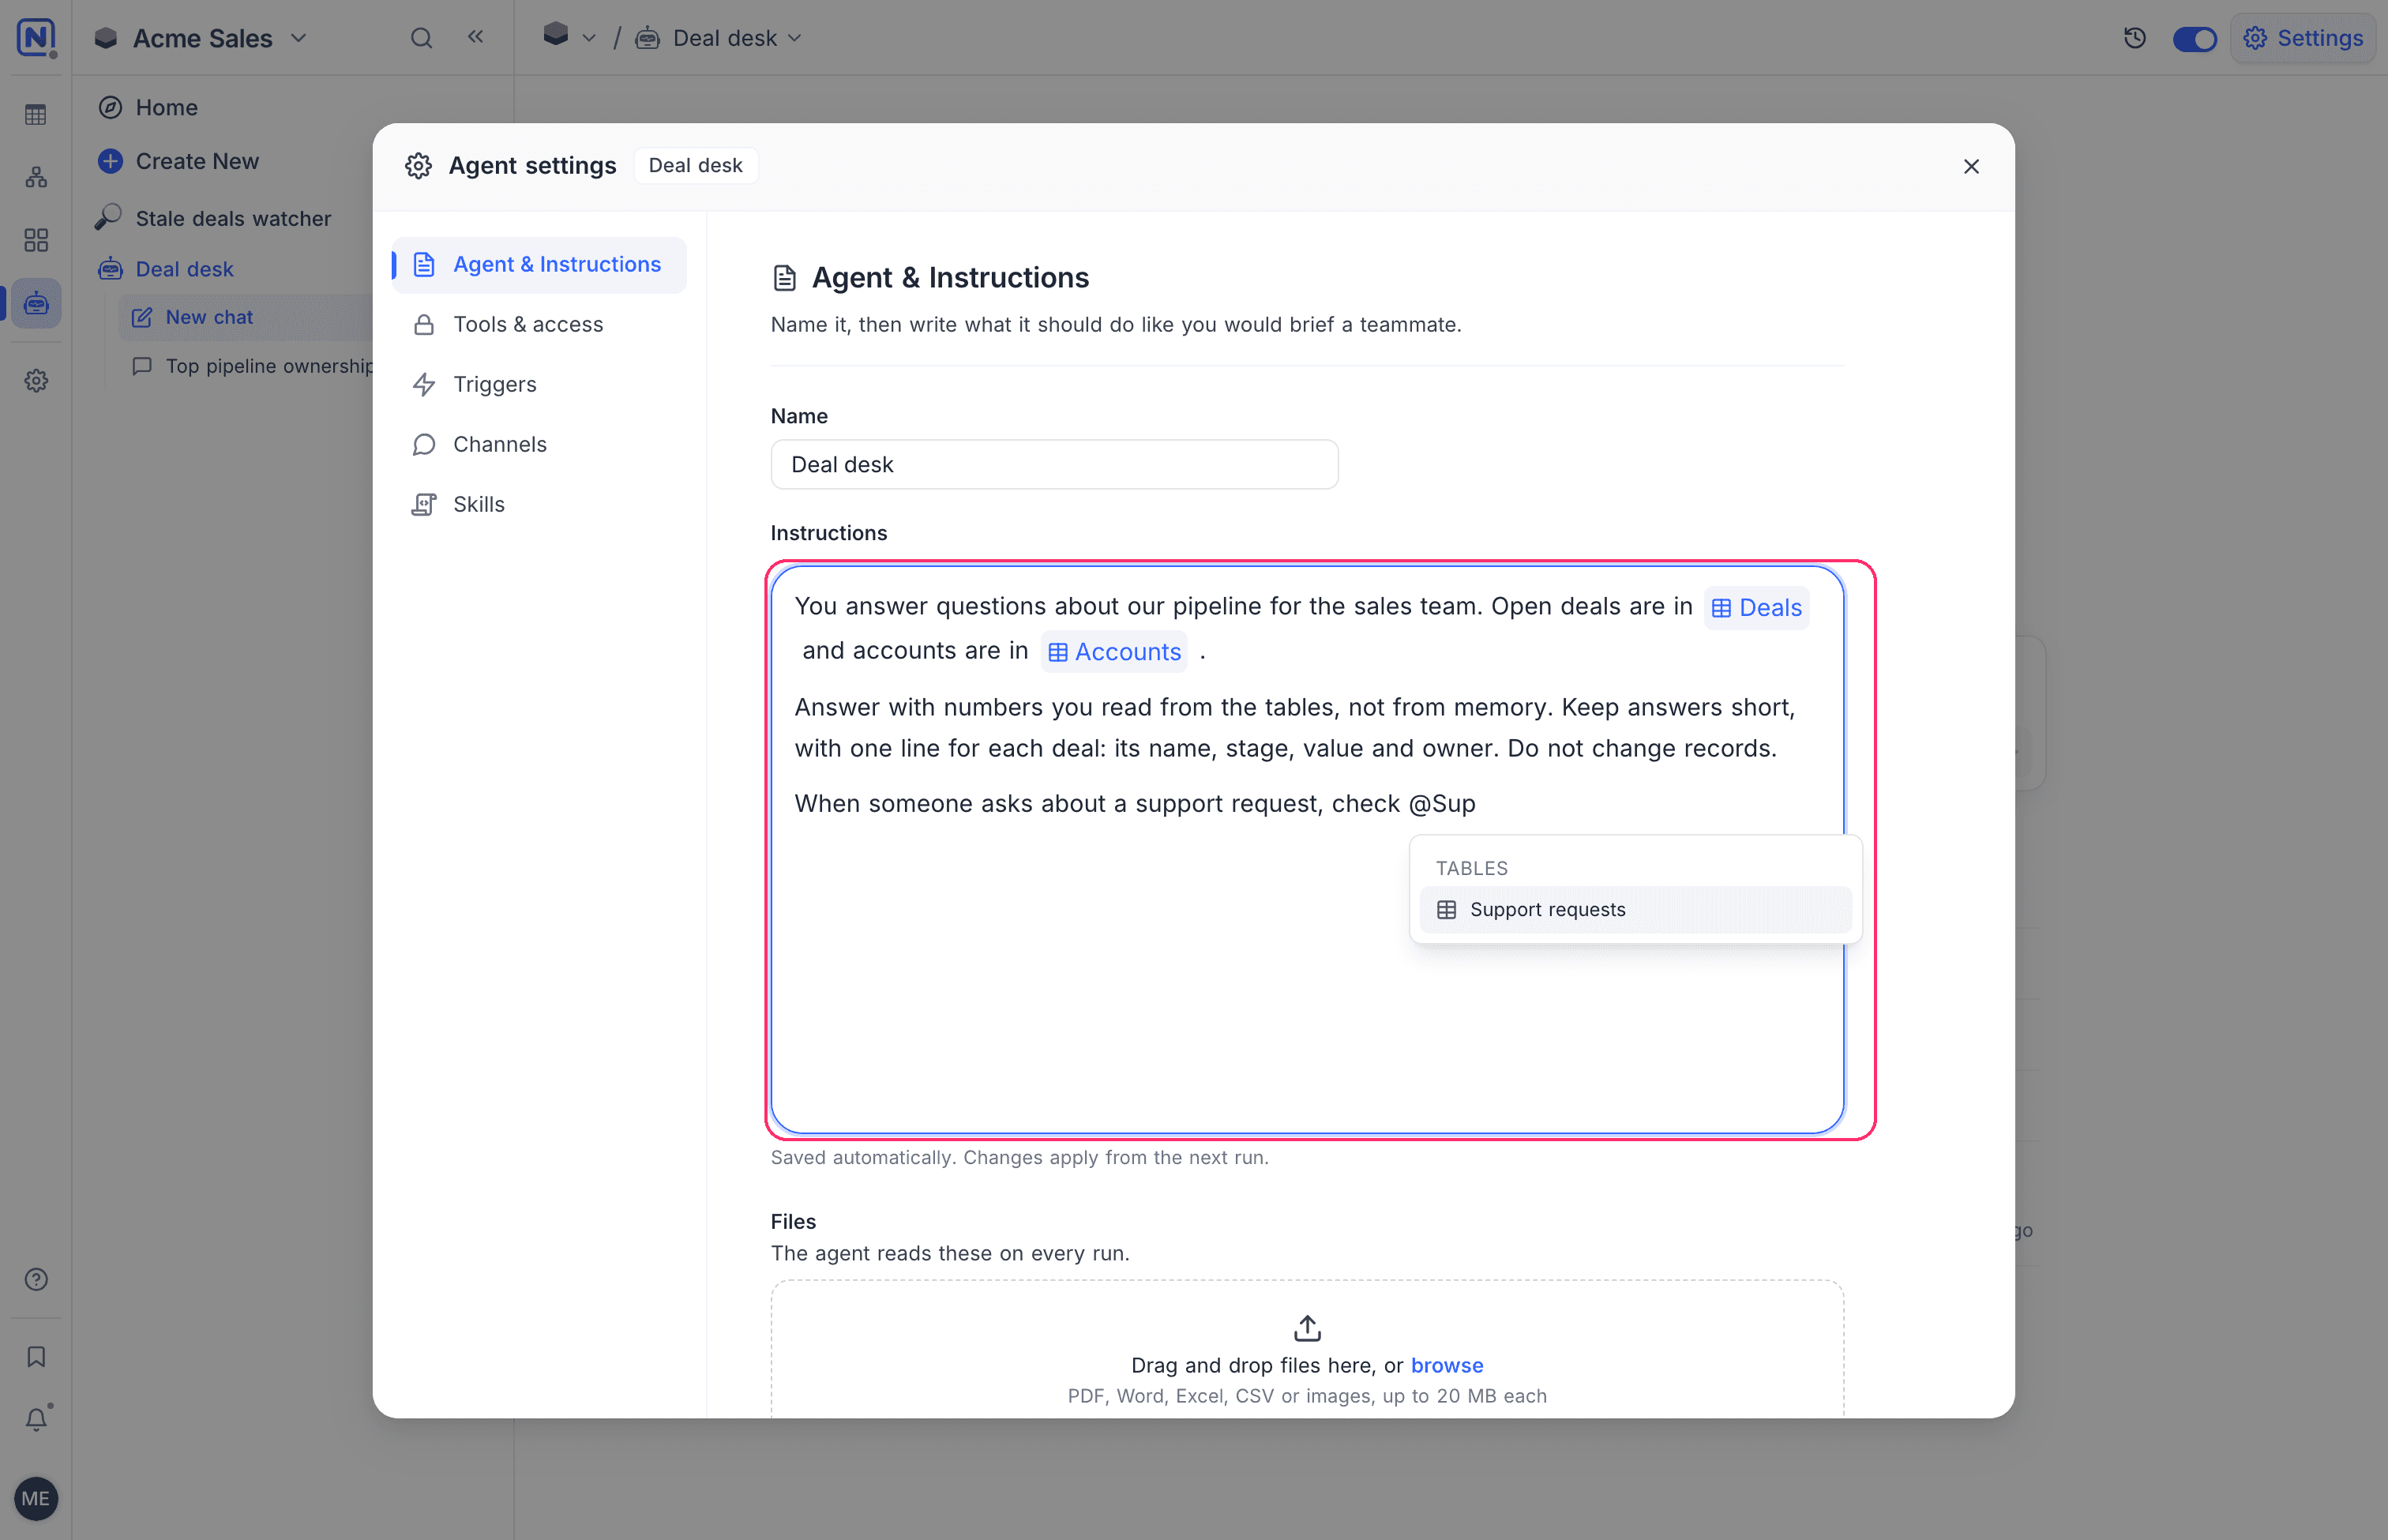Click the app logo in top-left corner
The width and height of the screenshot is (2388, 1540).
36,38
